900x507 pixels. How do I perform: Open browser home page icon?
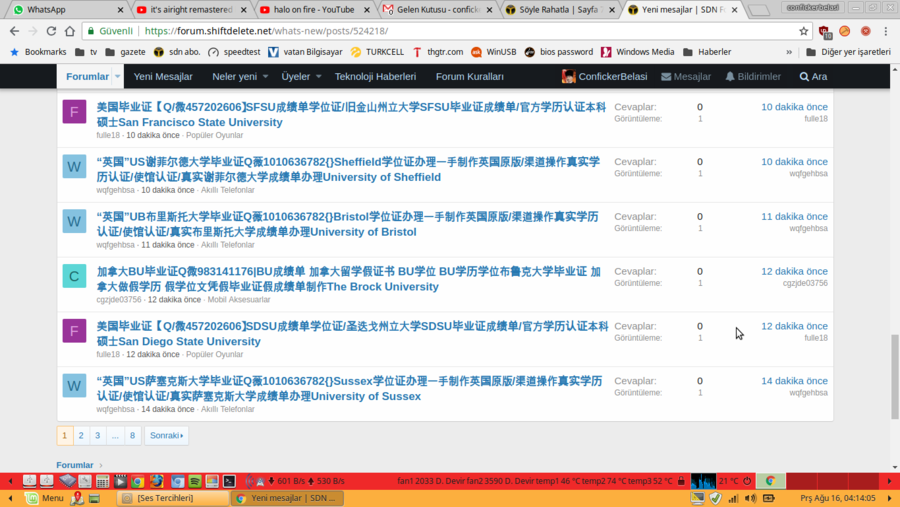[69, 31]
